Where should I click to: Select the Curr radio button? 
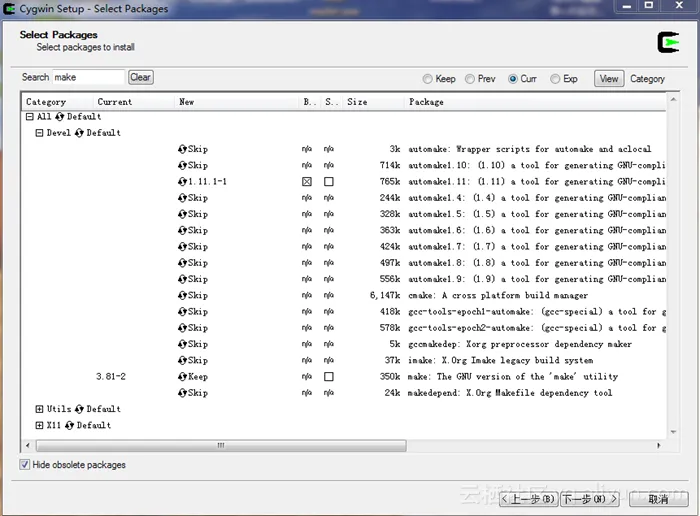(512, 79)
